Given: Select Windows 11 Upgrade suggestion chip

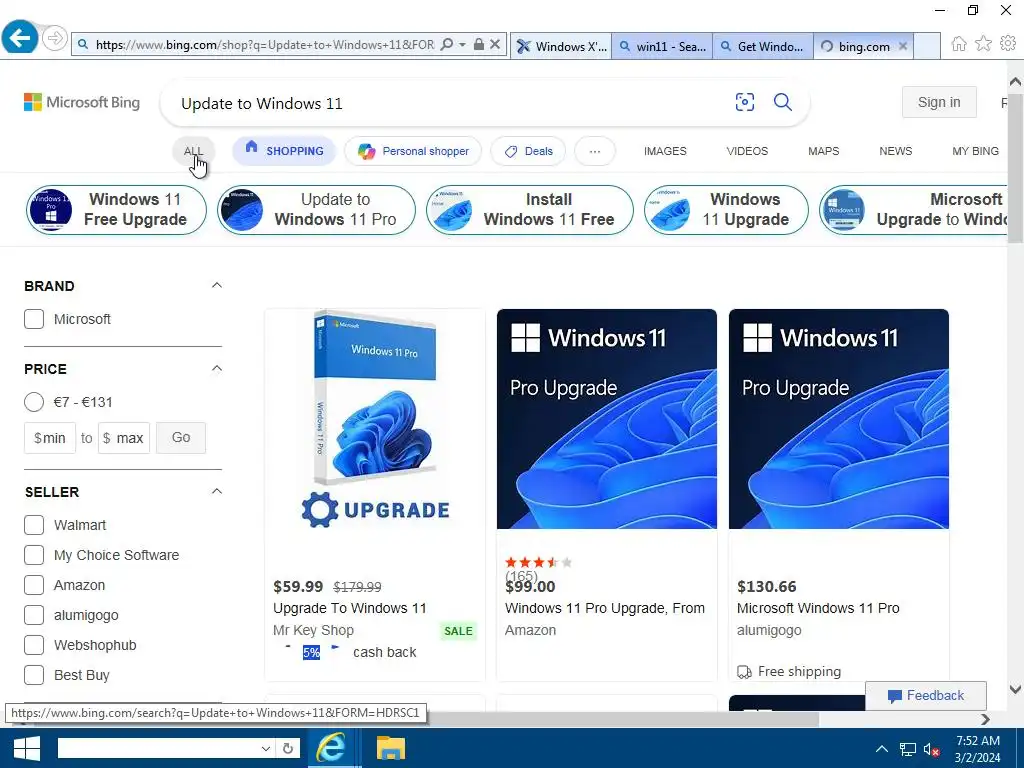Looking at the screenshot, I should click(726, 209).
